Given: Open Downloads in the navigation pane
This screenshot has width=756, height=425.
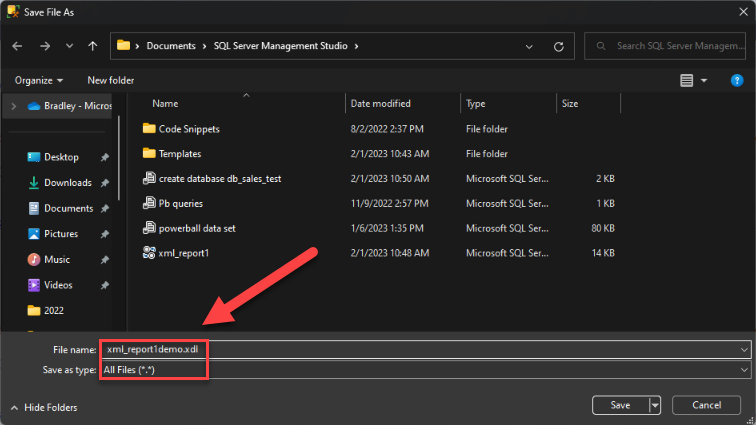Looking at the screenshot, I should click(68, 183).
